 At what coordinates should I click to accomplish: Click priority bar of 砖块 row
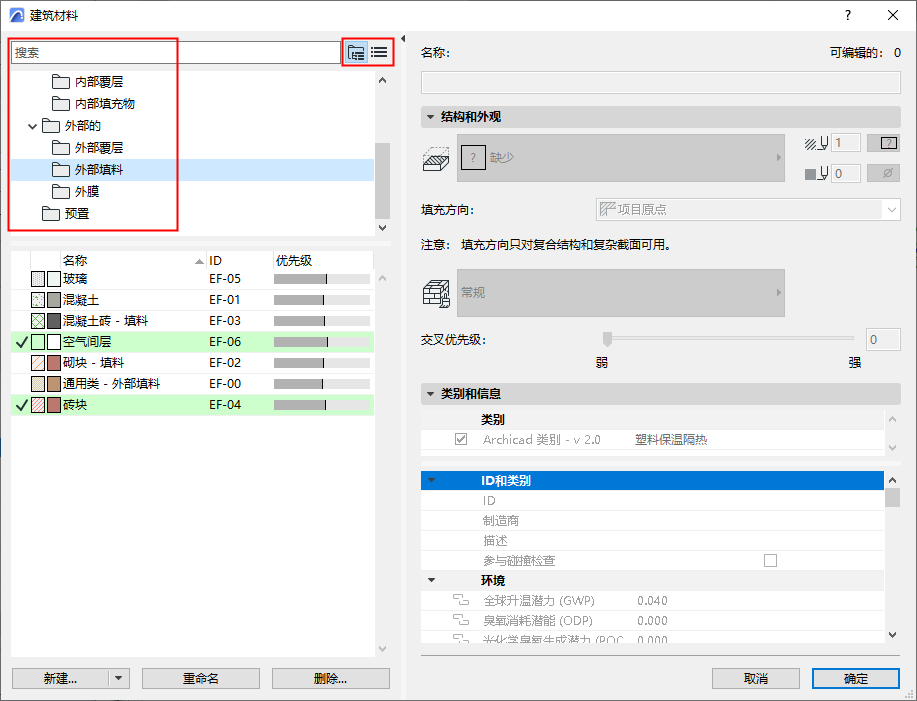[x=322, y=405]
